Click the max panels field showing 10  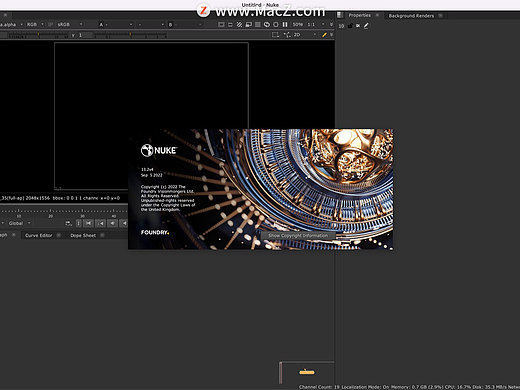341,26
